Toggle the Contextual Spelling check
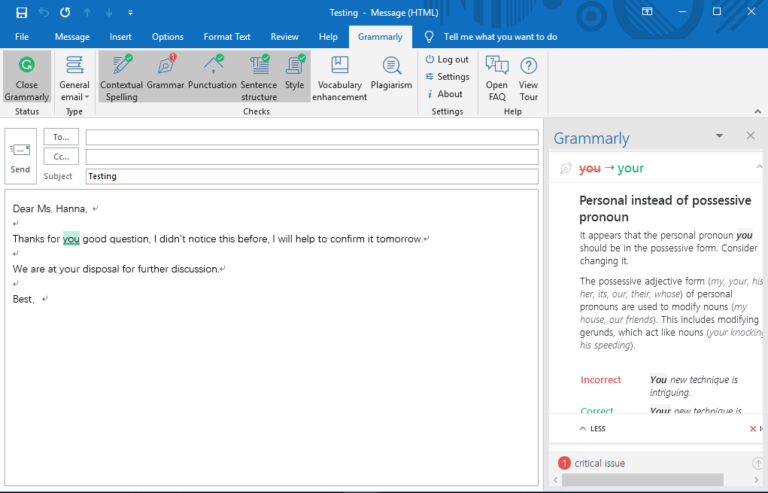This screenshot has height=493, width=768. click(121, 77)
